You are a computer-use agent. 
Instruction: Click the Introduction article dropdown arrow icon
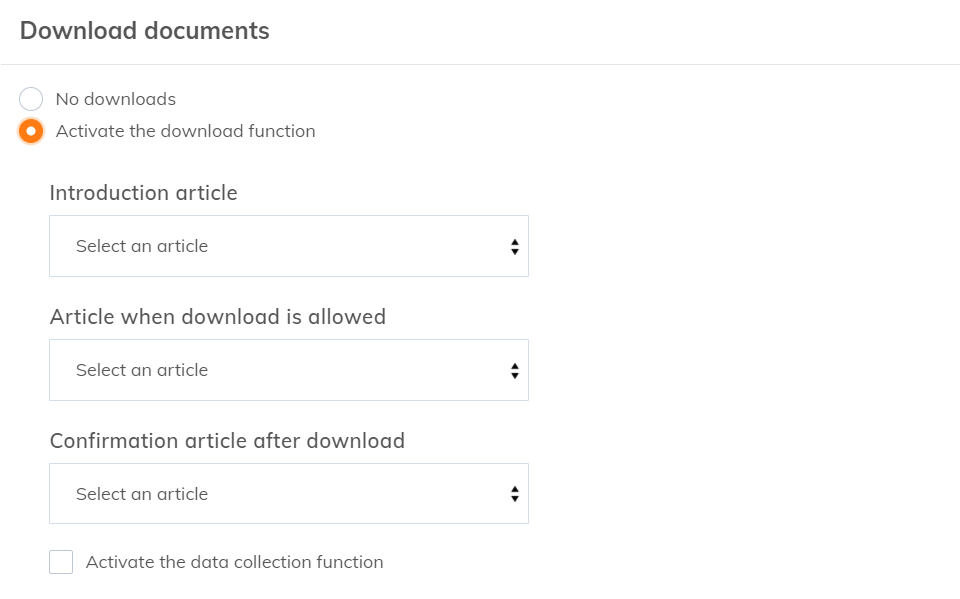(514, 246)
